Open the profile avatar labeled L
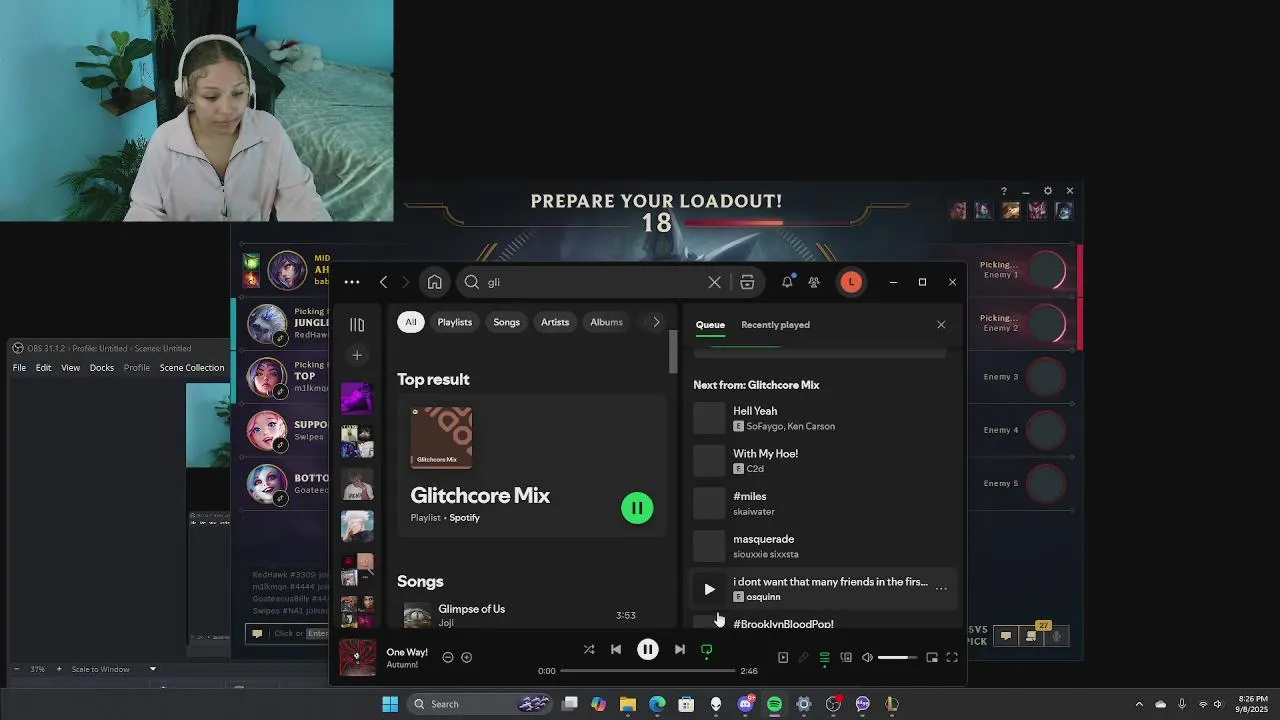 tap(851, 282)
